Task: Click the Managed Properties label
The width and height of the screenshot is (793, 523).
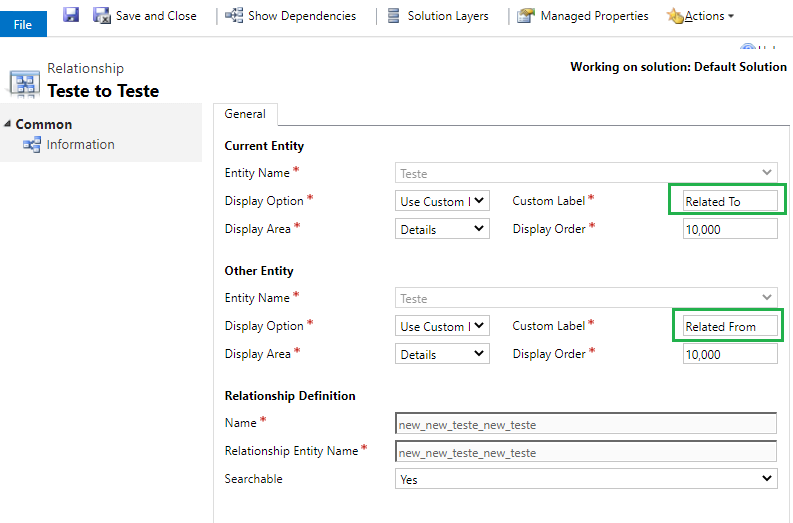Action: pos(594,16)
